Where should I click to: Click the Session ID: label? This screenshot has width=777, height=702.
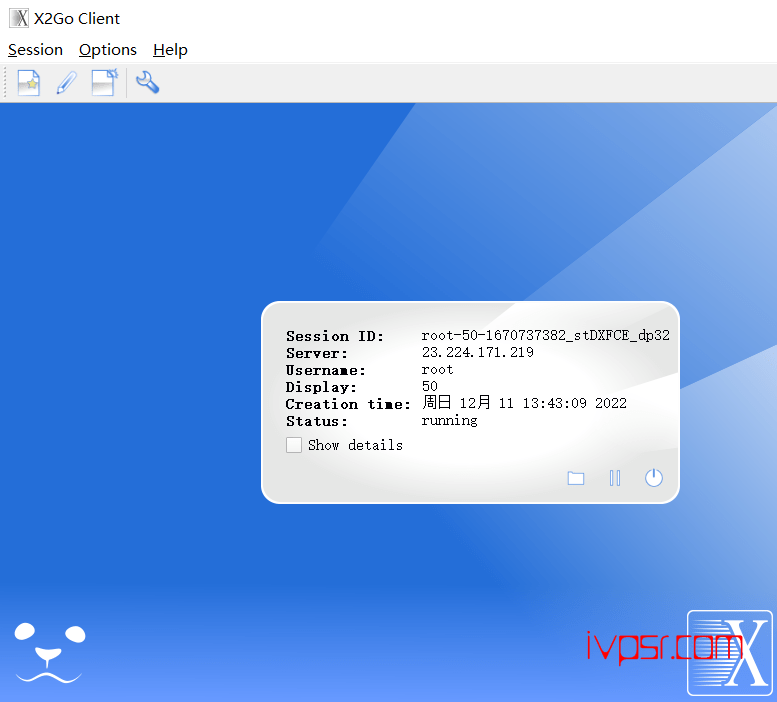coord(335,336)
